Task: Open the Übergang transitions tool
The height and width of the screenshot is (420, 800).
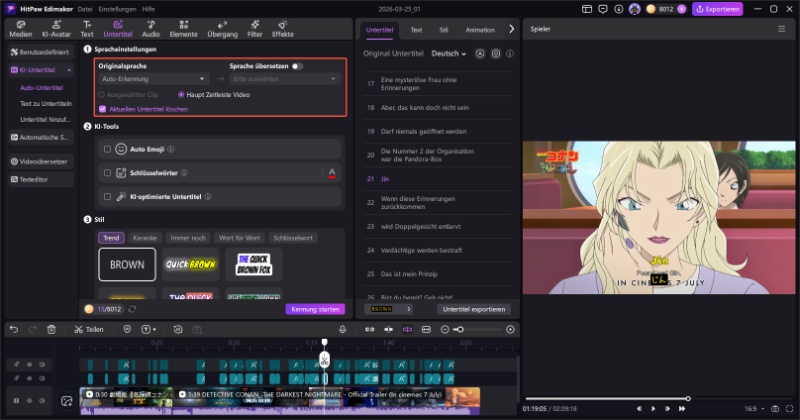Action: (x=222, y=29)
